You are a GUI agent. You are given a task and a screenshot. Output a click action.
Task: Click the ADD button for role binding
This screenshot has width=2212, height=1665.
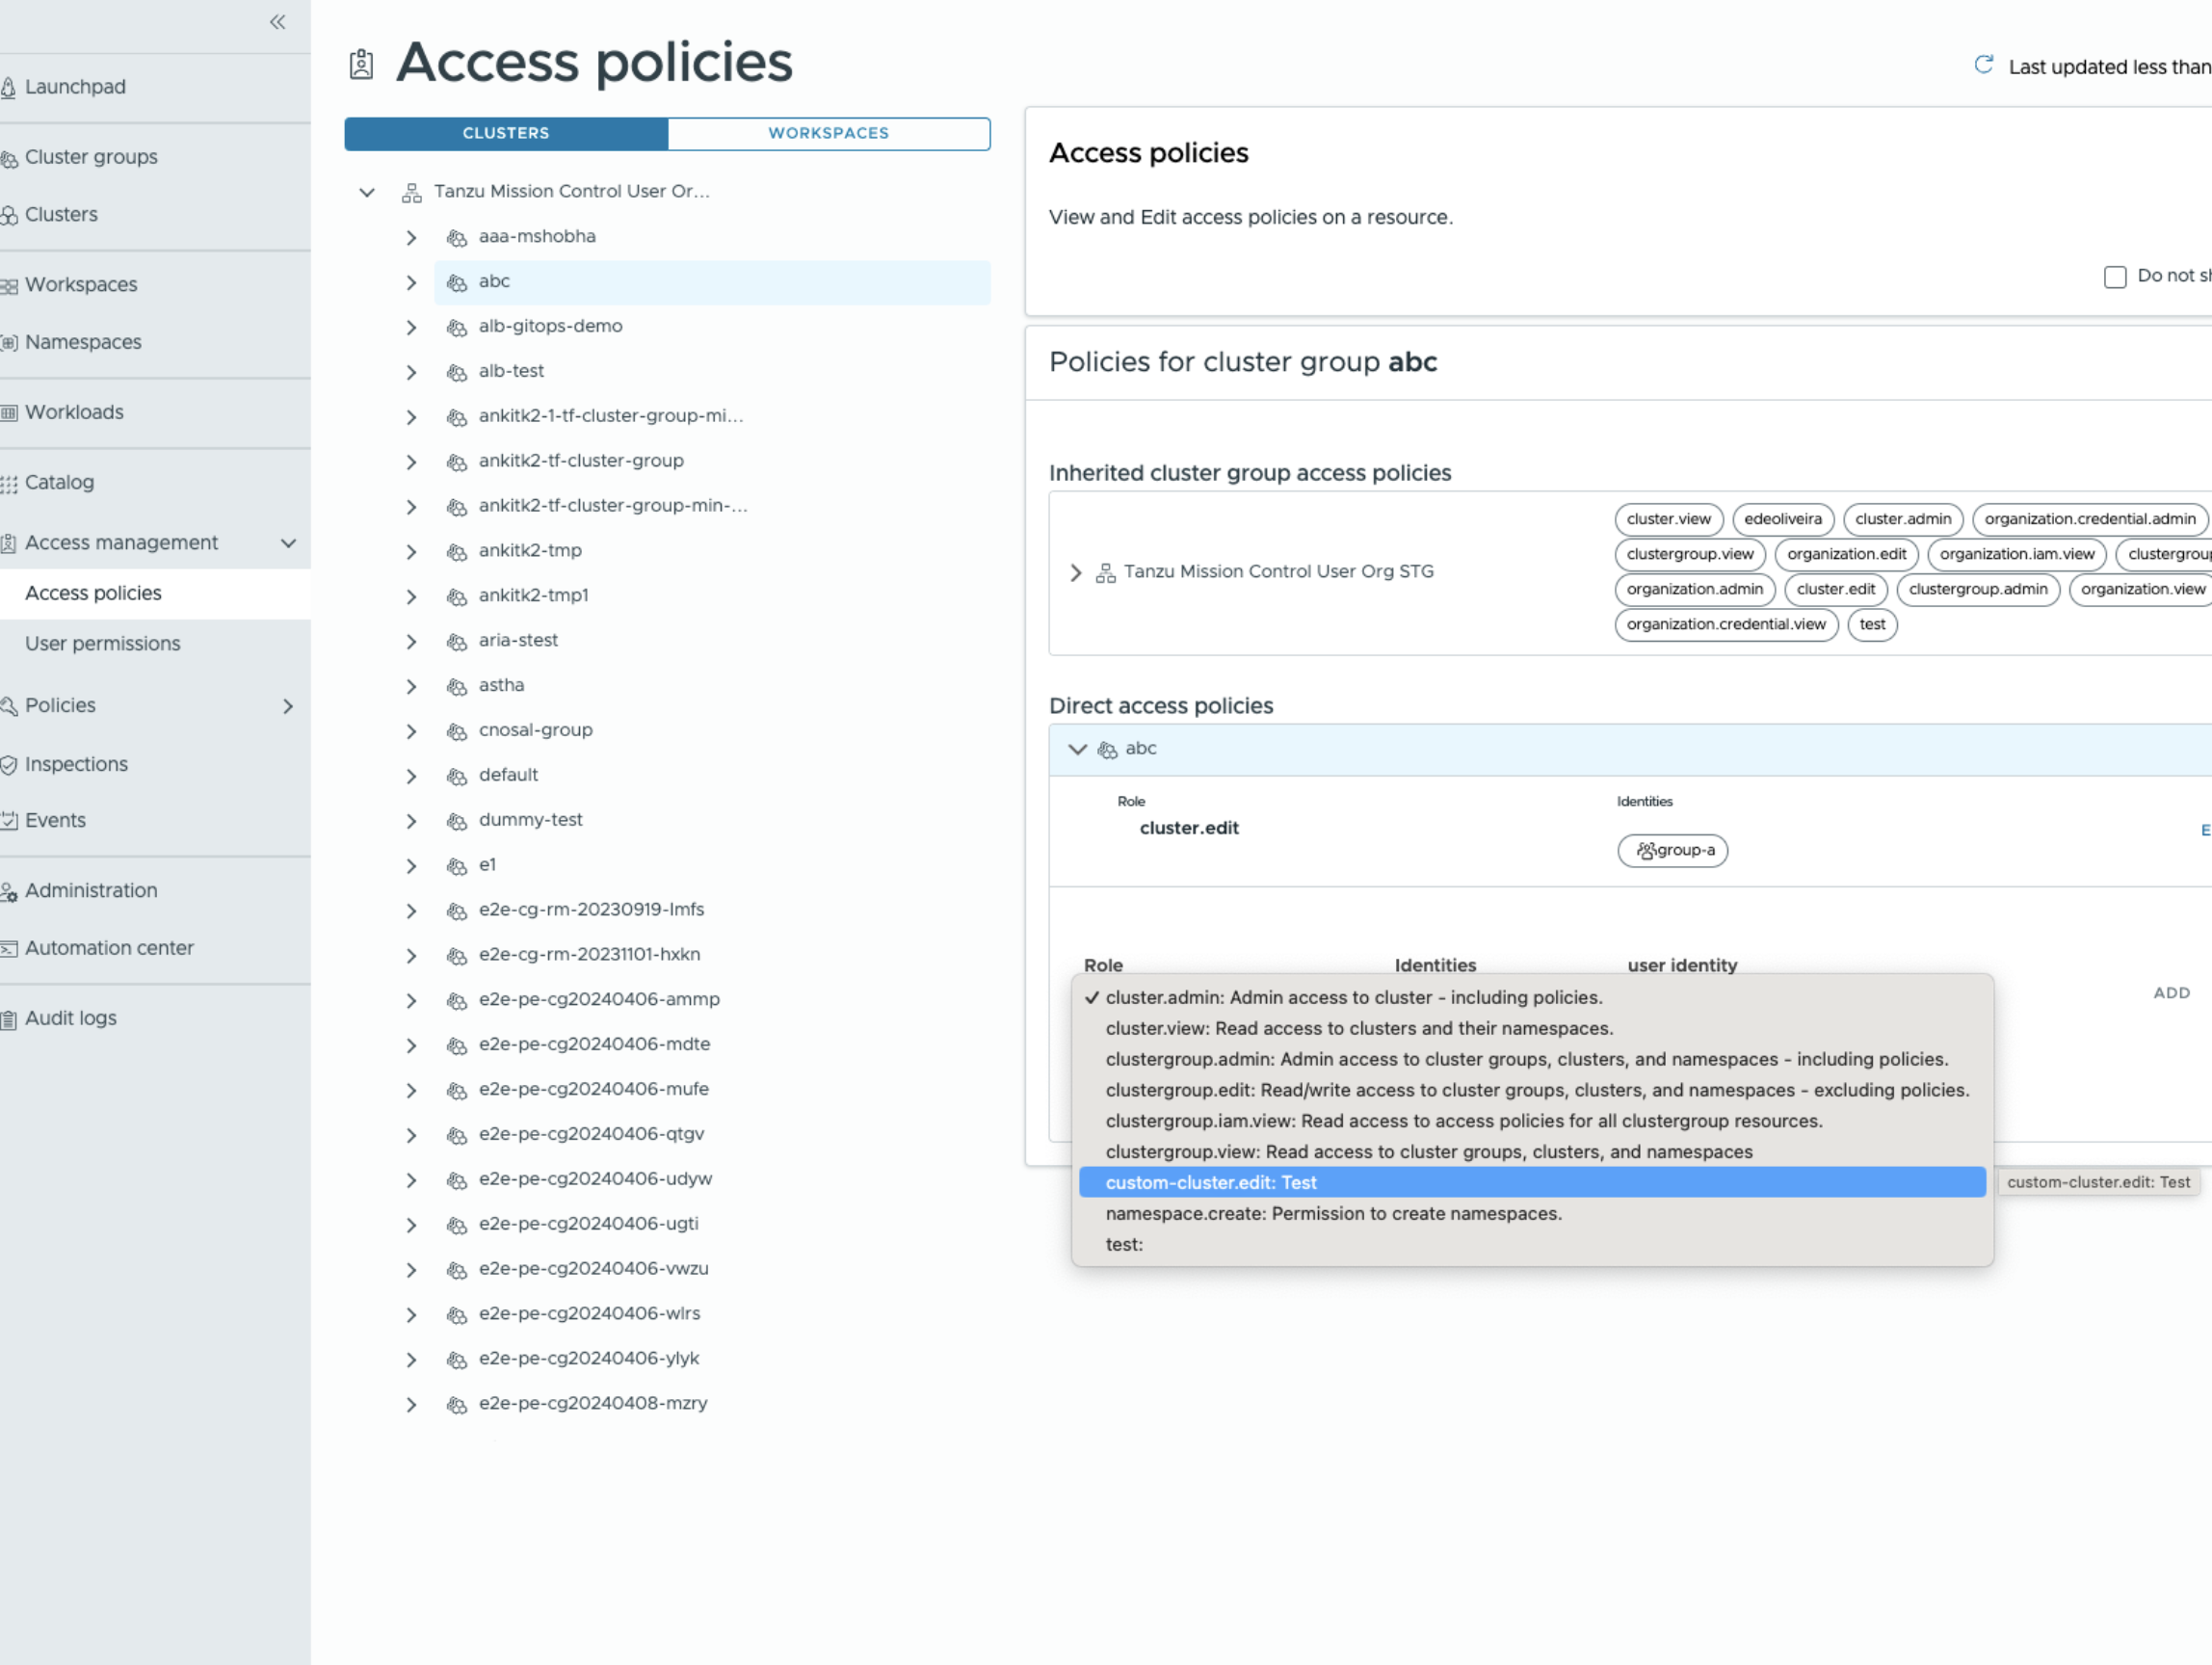(x=2171, y=993)
